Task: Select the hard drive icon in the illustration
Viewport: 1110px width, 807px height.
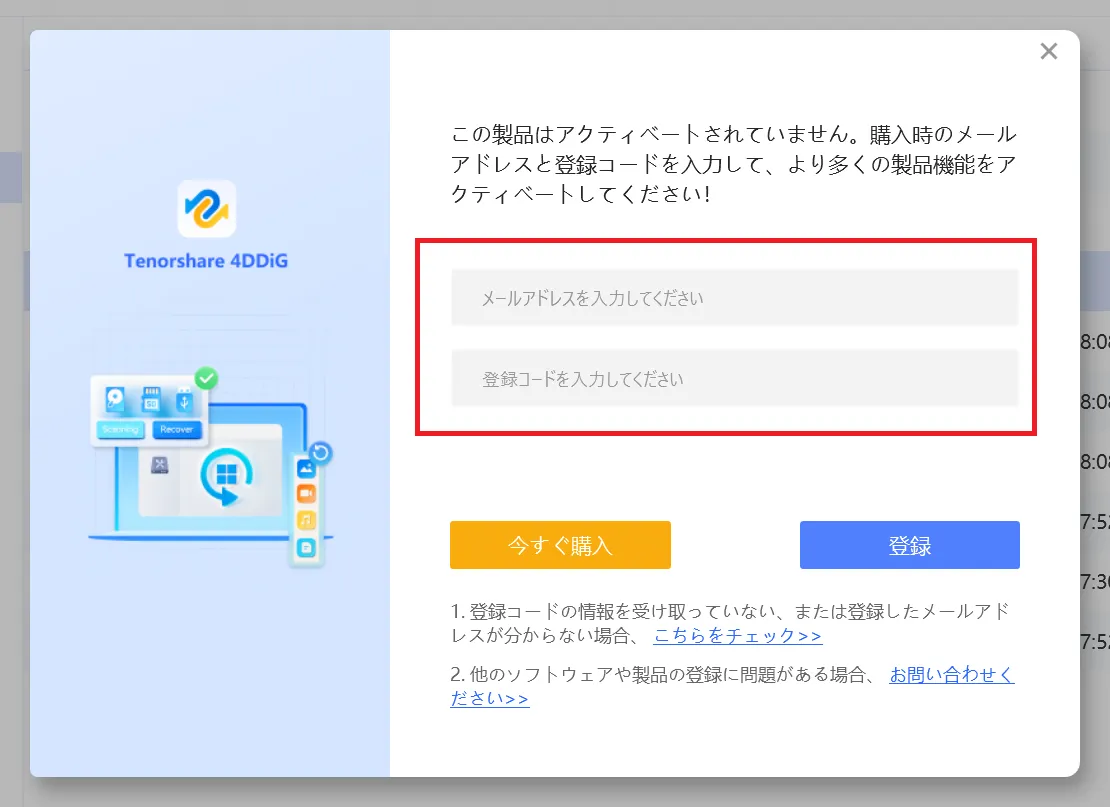Action: coord(114,398)
